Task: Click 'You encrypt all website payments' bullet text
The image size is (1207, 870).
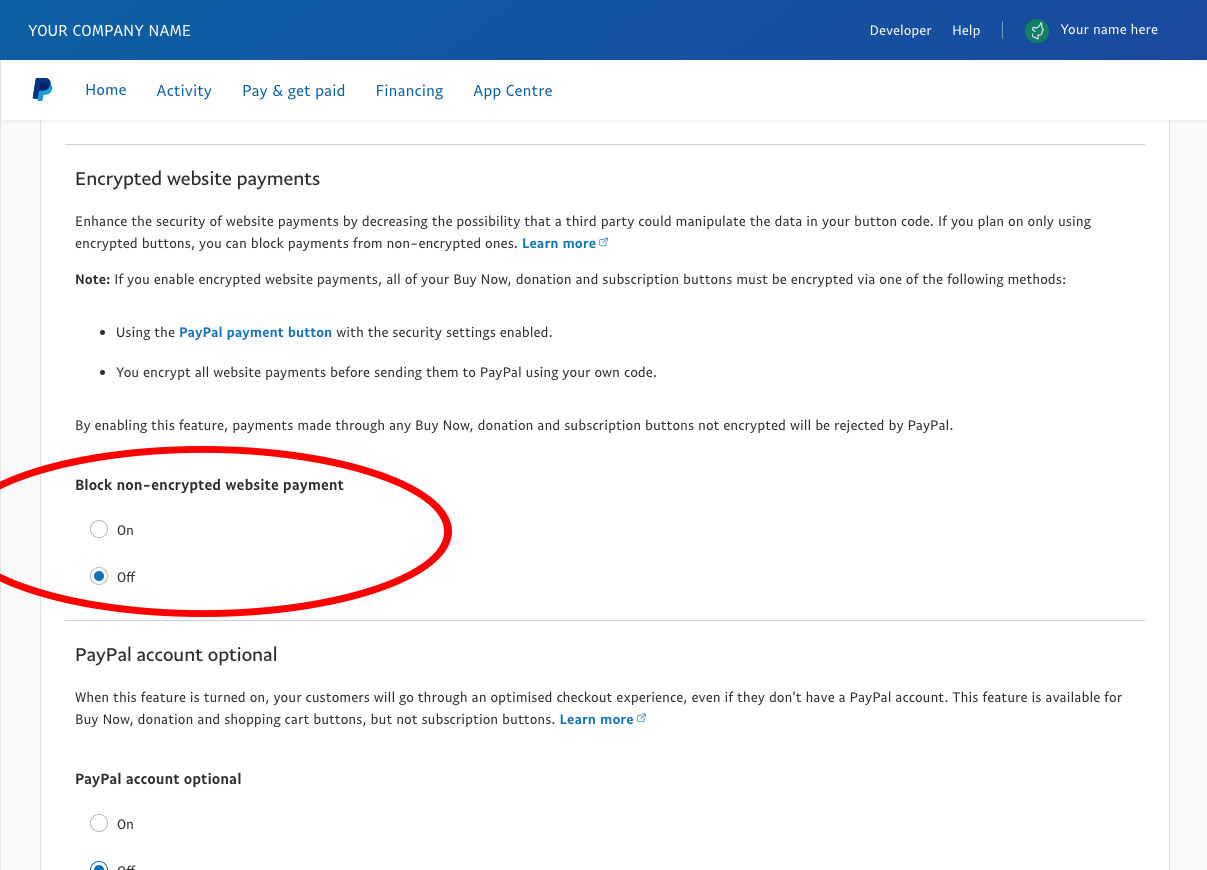Action: click(x=386, y=372)
